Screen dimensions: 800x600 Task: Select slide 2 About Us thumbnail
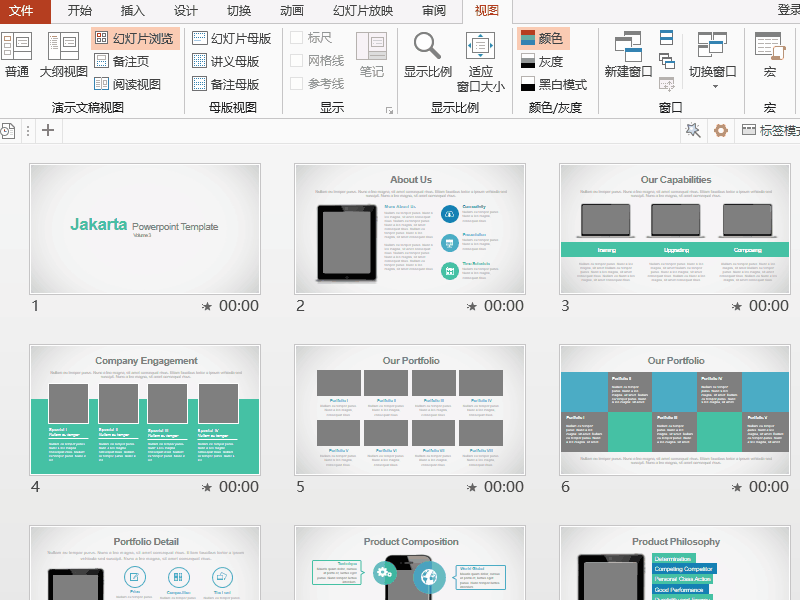click(410, 229)
